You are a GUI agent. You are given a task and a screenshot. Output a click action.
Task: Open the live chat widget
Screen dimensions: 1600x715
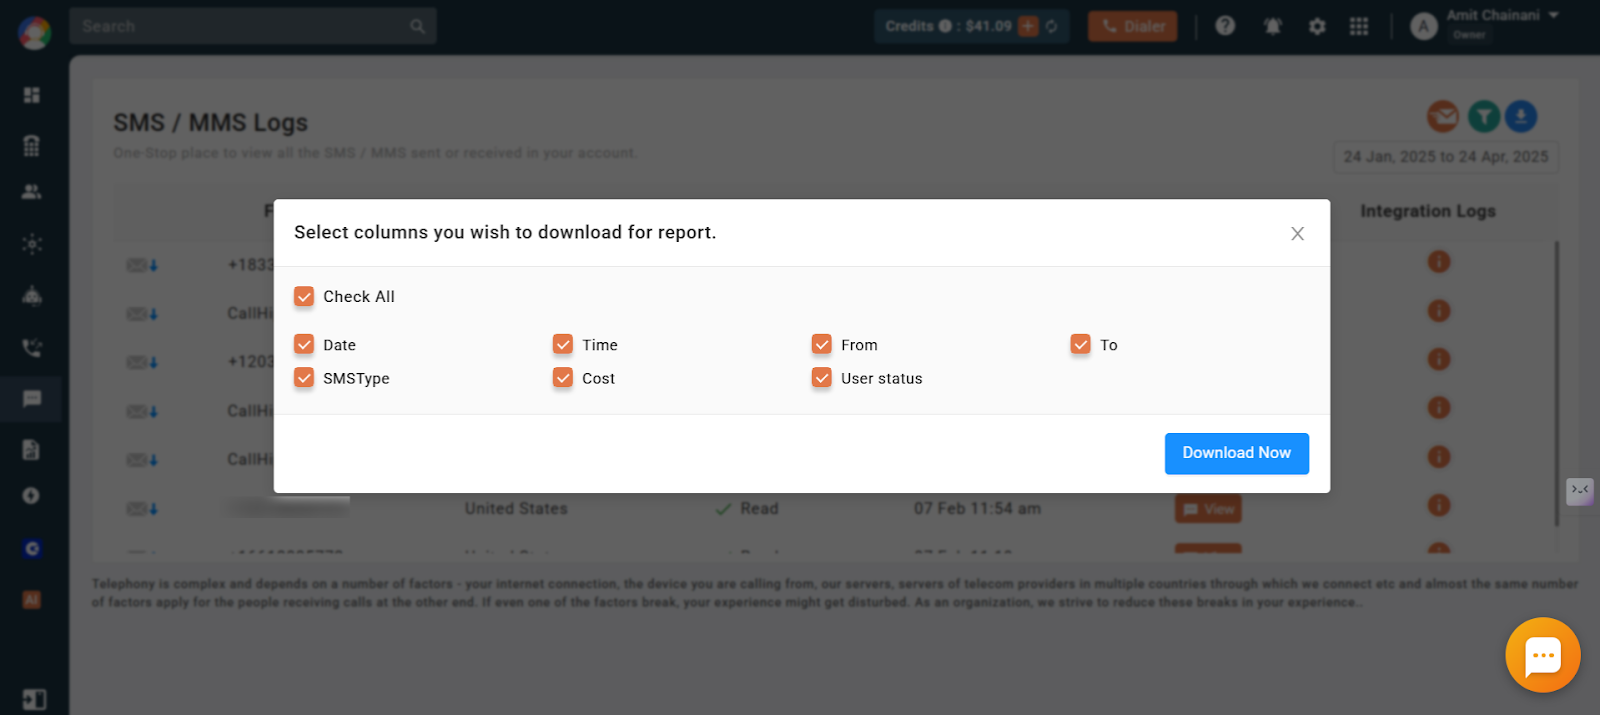(1543, 655)
